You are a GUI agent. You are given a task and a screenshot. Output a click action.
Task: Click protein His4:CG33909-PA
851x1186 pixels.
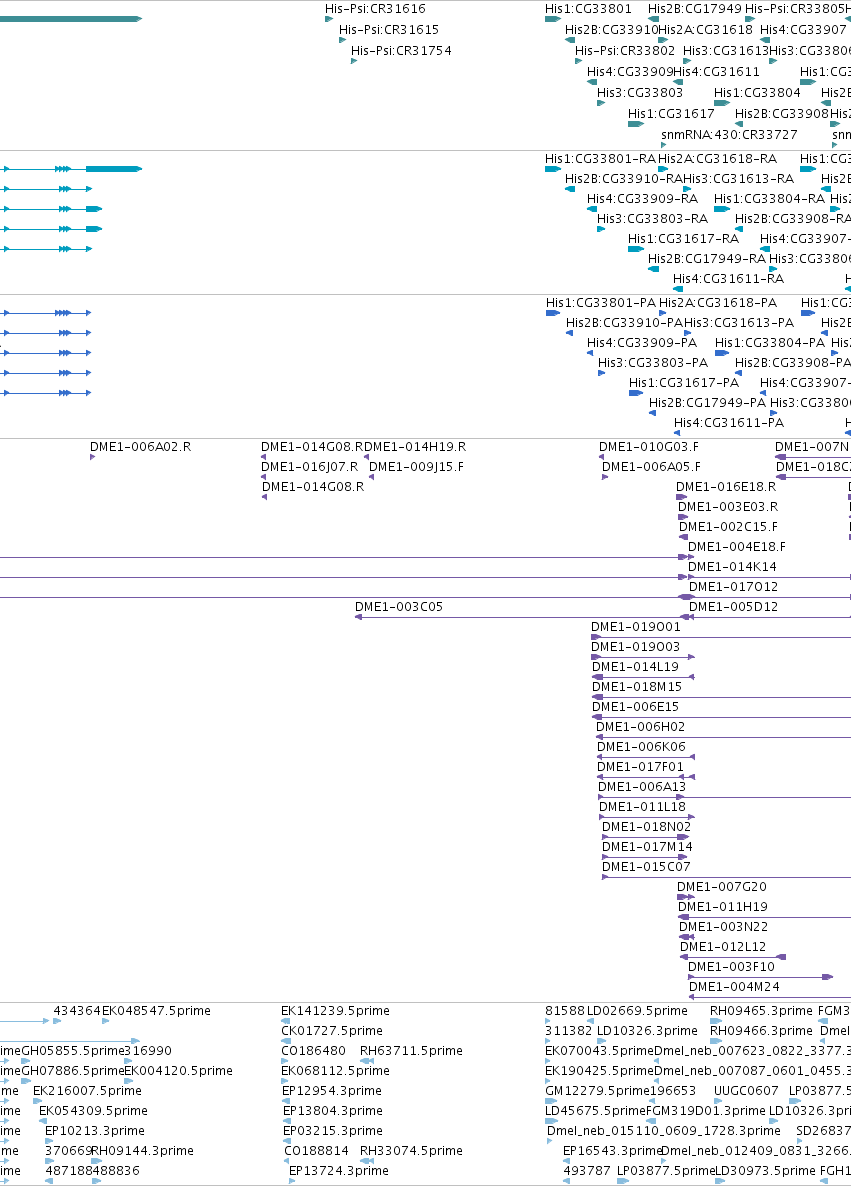tap(642, 343)
